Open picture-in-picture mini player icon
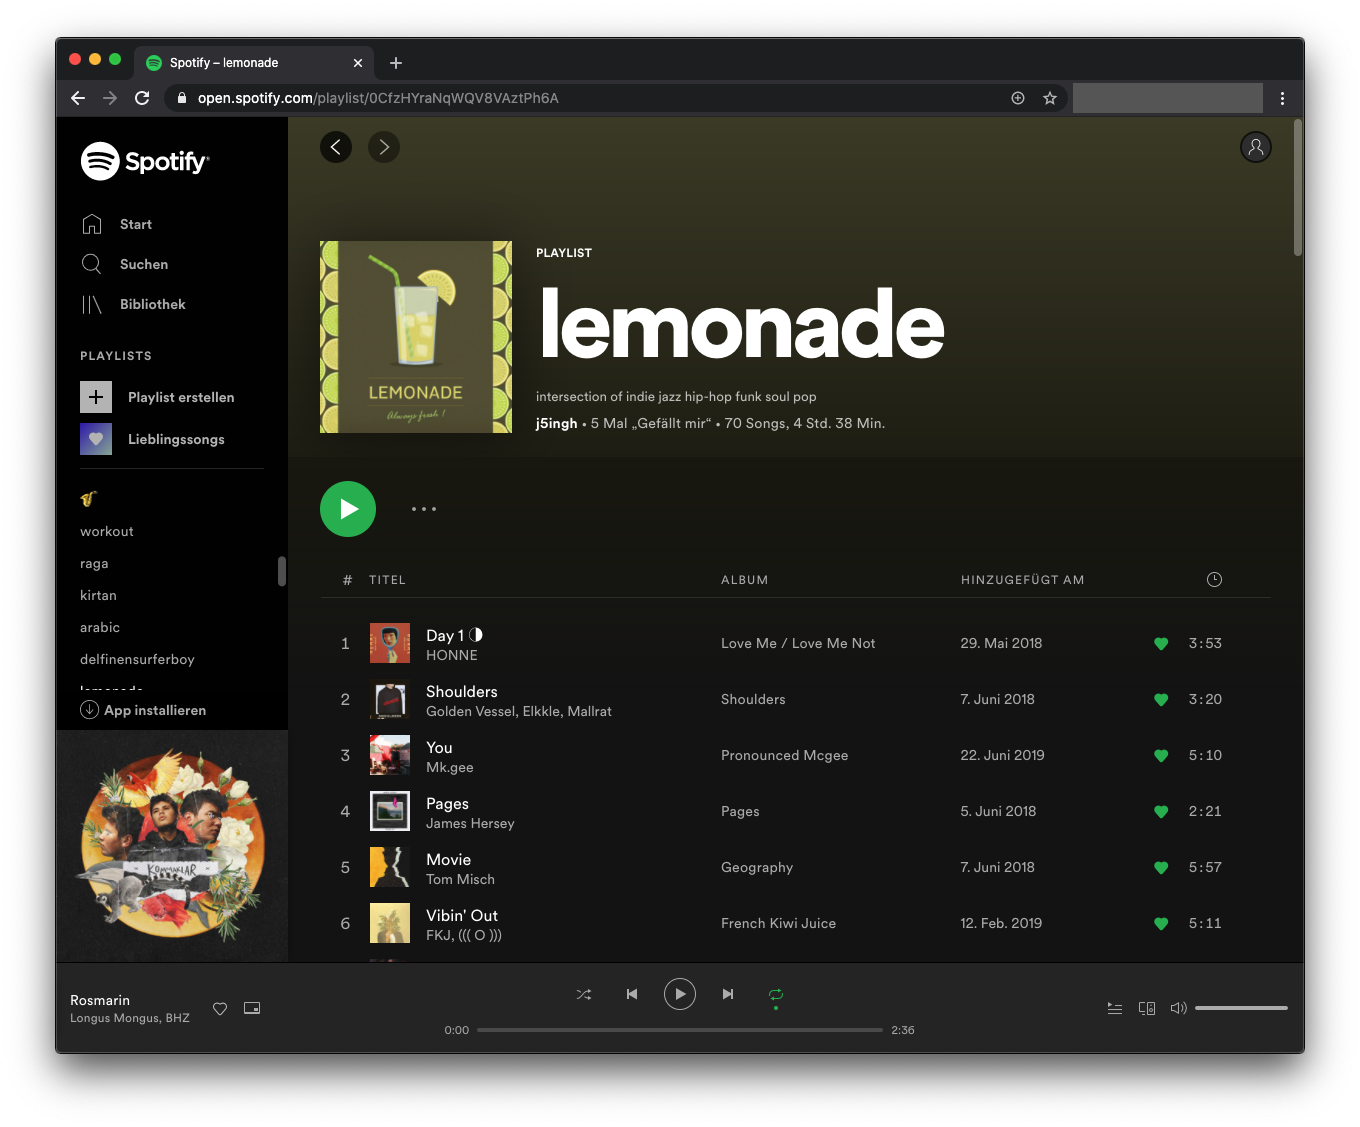The height and width of the screenshot is (1127, 1360). pyautogui.click(x=252, y=1008)
